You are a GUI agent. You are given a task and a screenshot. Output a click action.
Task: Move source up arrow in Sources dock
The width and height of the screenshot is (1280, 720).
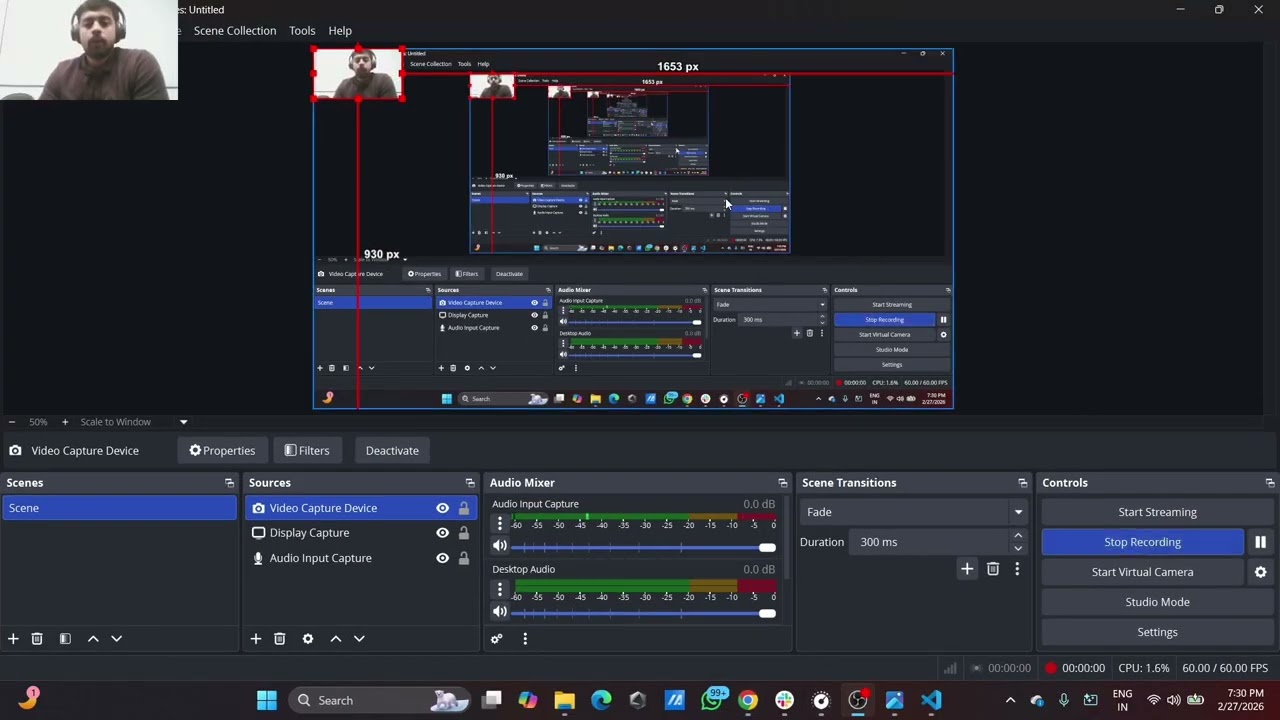[336, 639]
